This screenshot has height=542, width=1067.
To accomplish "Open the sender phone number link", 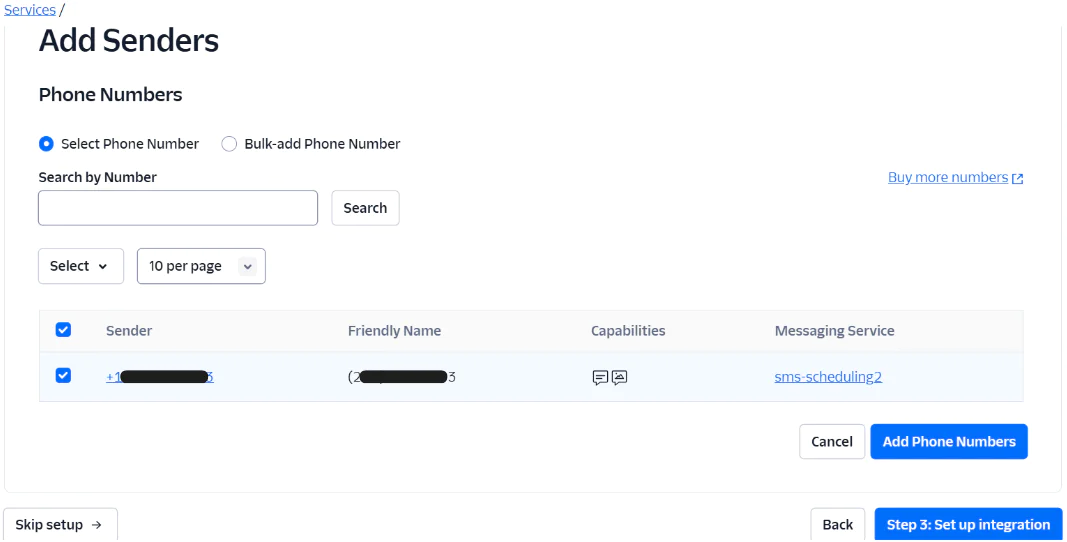I will 160,377.
